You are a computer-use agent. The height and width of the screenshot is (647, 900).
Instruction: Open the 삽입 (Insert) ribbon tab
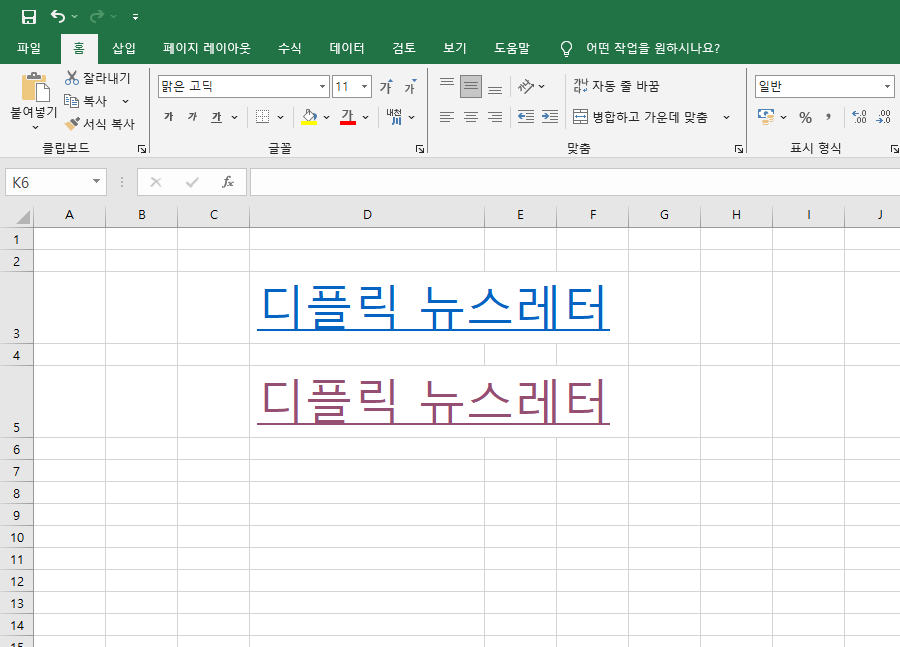(x=124, y=48)
